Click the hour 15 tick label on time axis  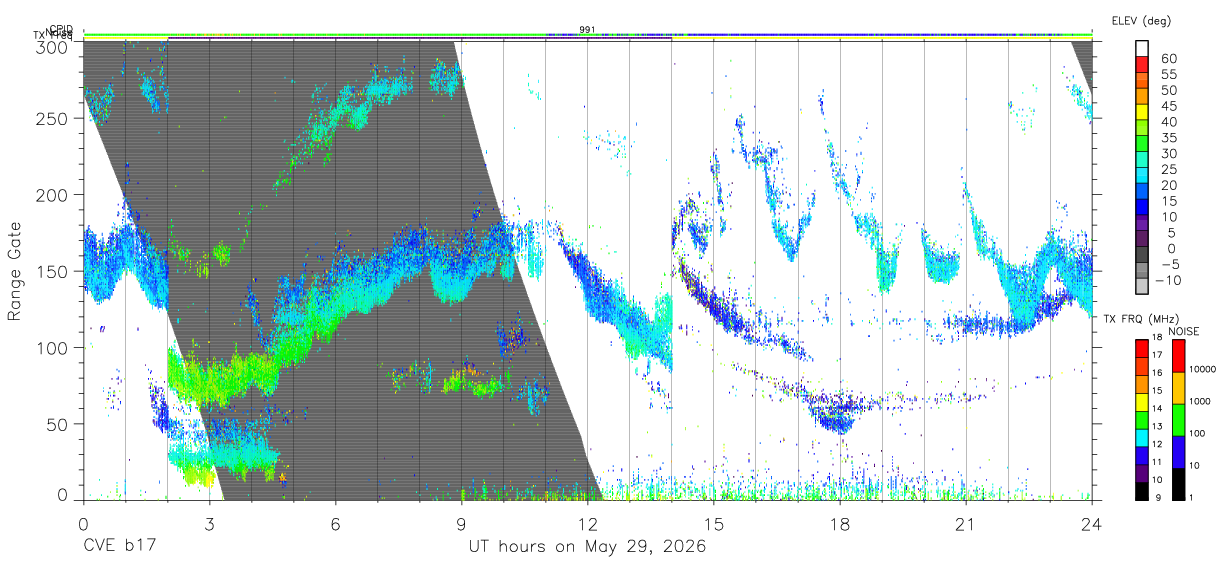(x=713, y=523)
